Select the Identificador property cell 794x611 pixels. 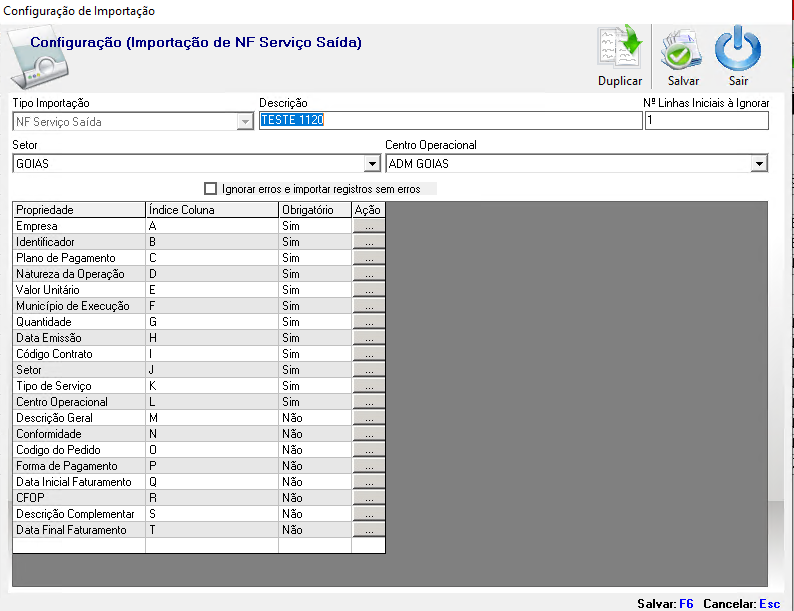point(79,242)
